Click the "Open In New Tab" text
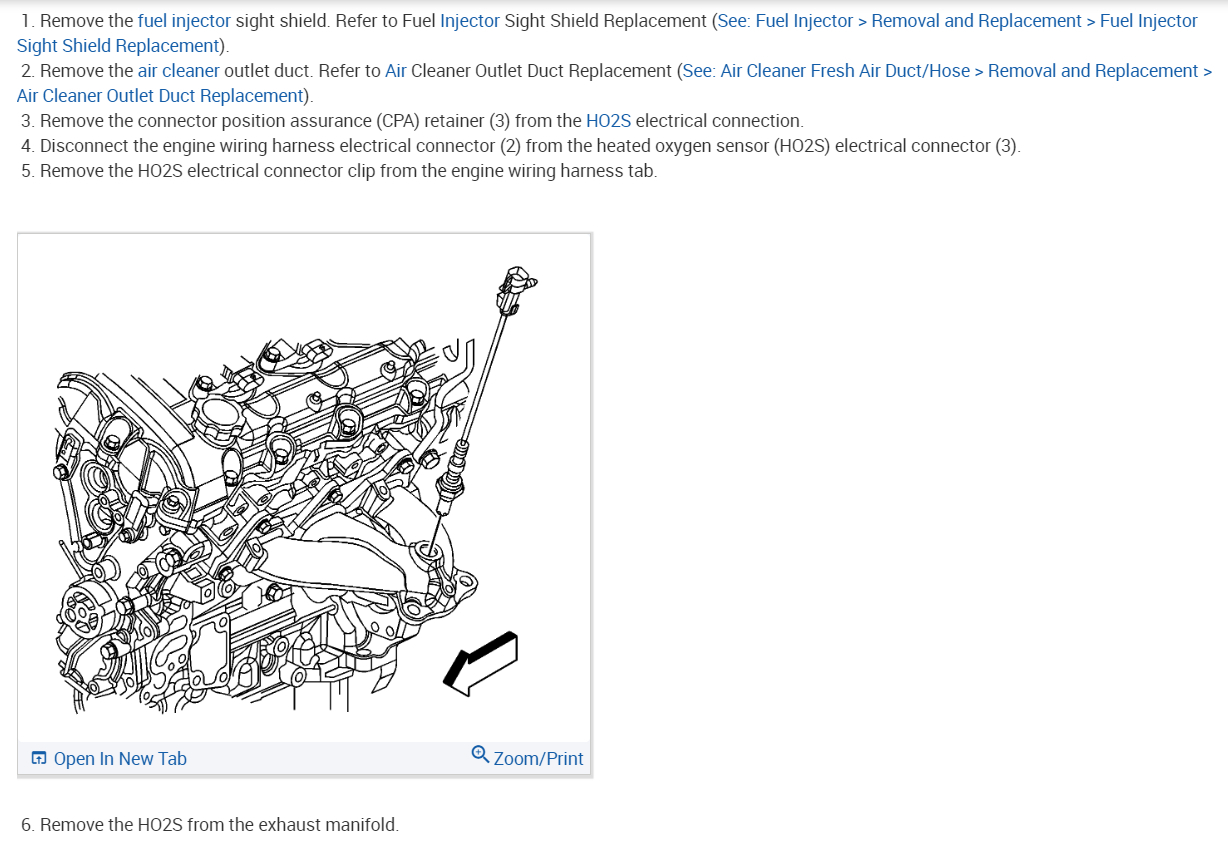The width and height of the screenshot is (1228, 849). click(120, 759)
